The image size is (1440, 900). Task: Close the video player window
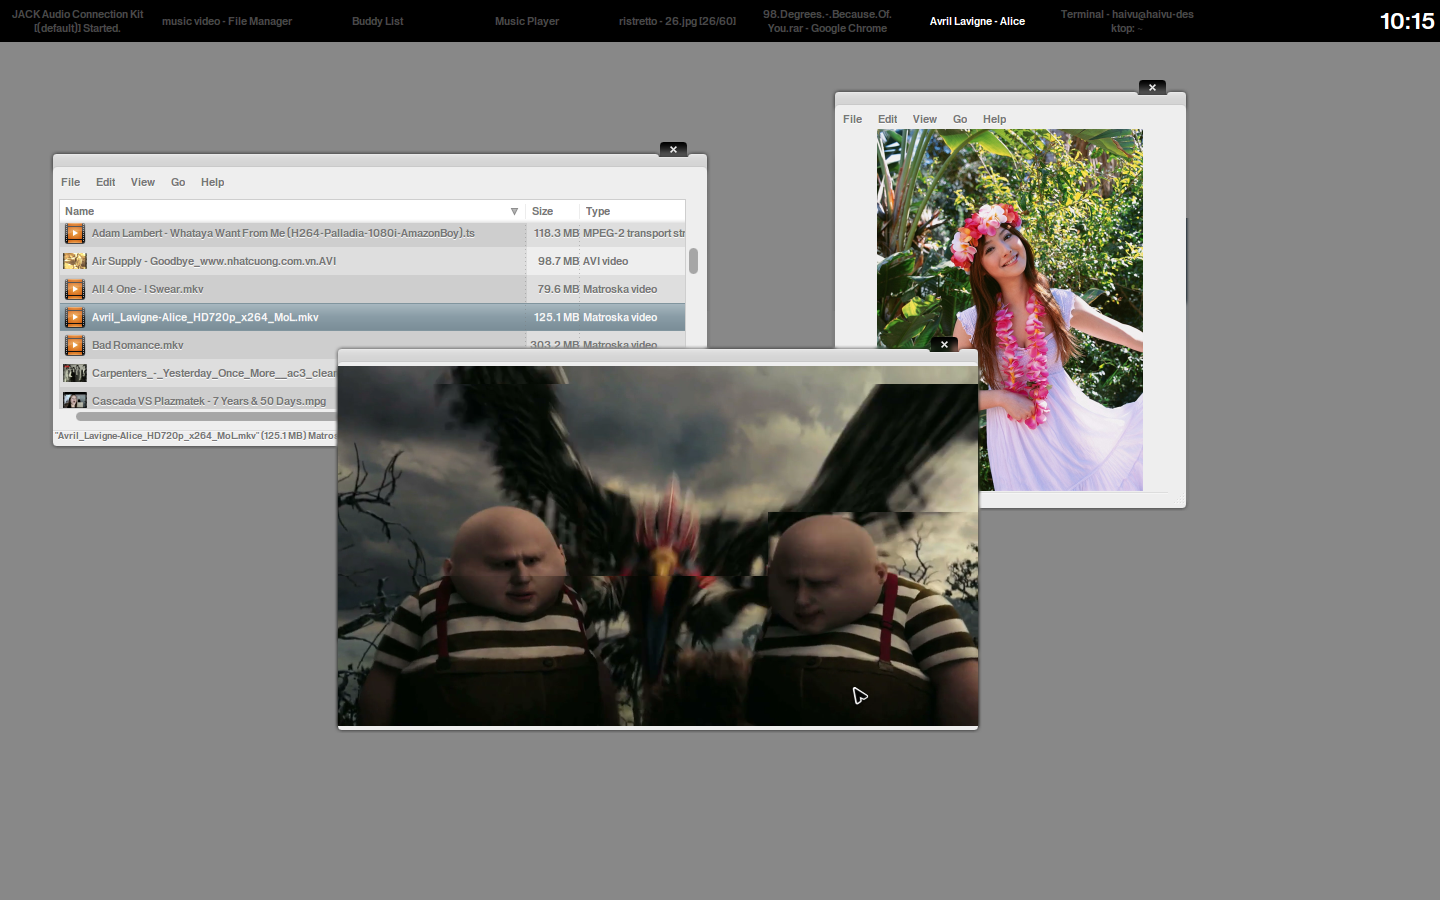(944, 344)
